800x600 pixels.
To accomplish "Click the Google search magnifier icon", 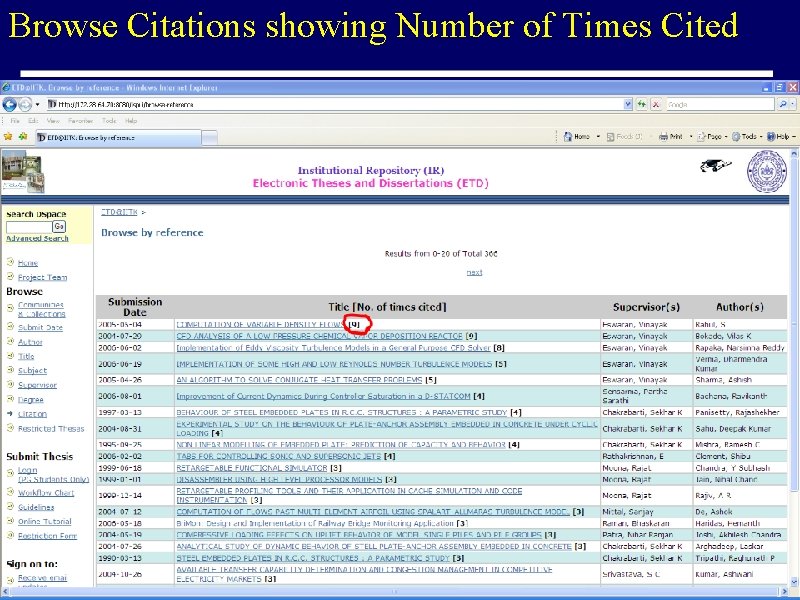I will (782, 104).
